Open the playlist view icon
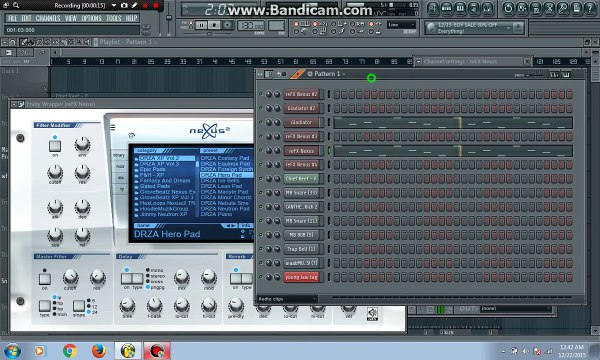The width and height of the screenshot is (600, 360). tap(433, 8)
